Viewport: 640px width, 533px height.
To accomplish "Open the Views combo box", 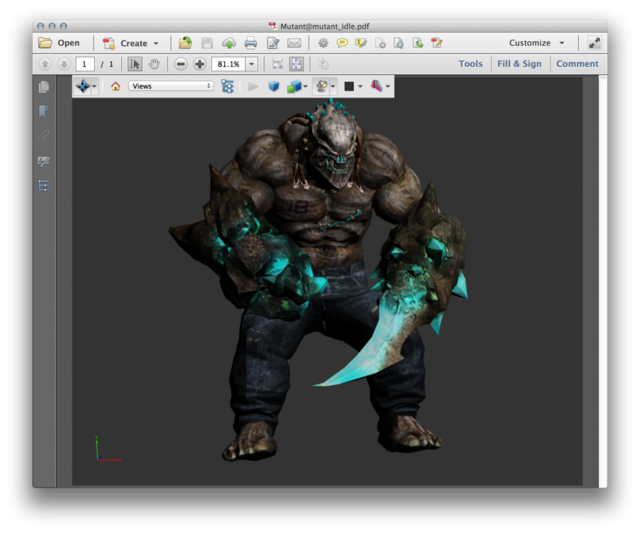I will [x=171, y=86].
